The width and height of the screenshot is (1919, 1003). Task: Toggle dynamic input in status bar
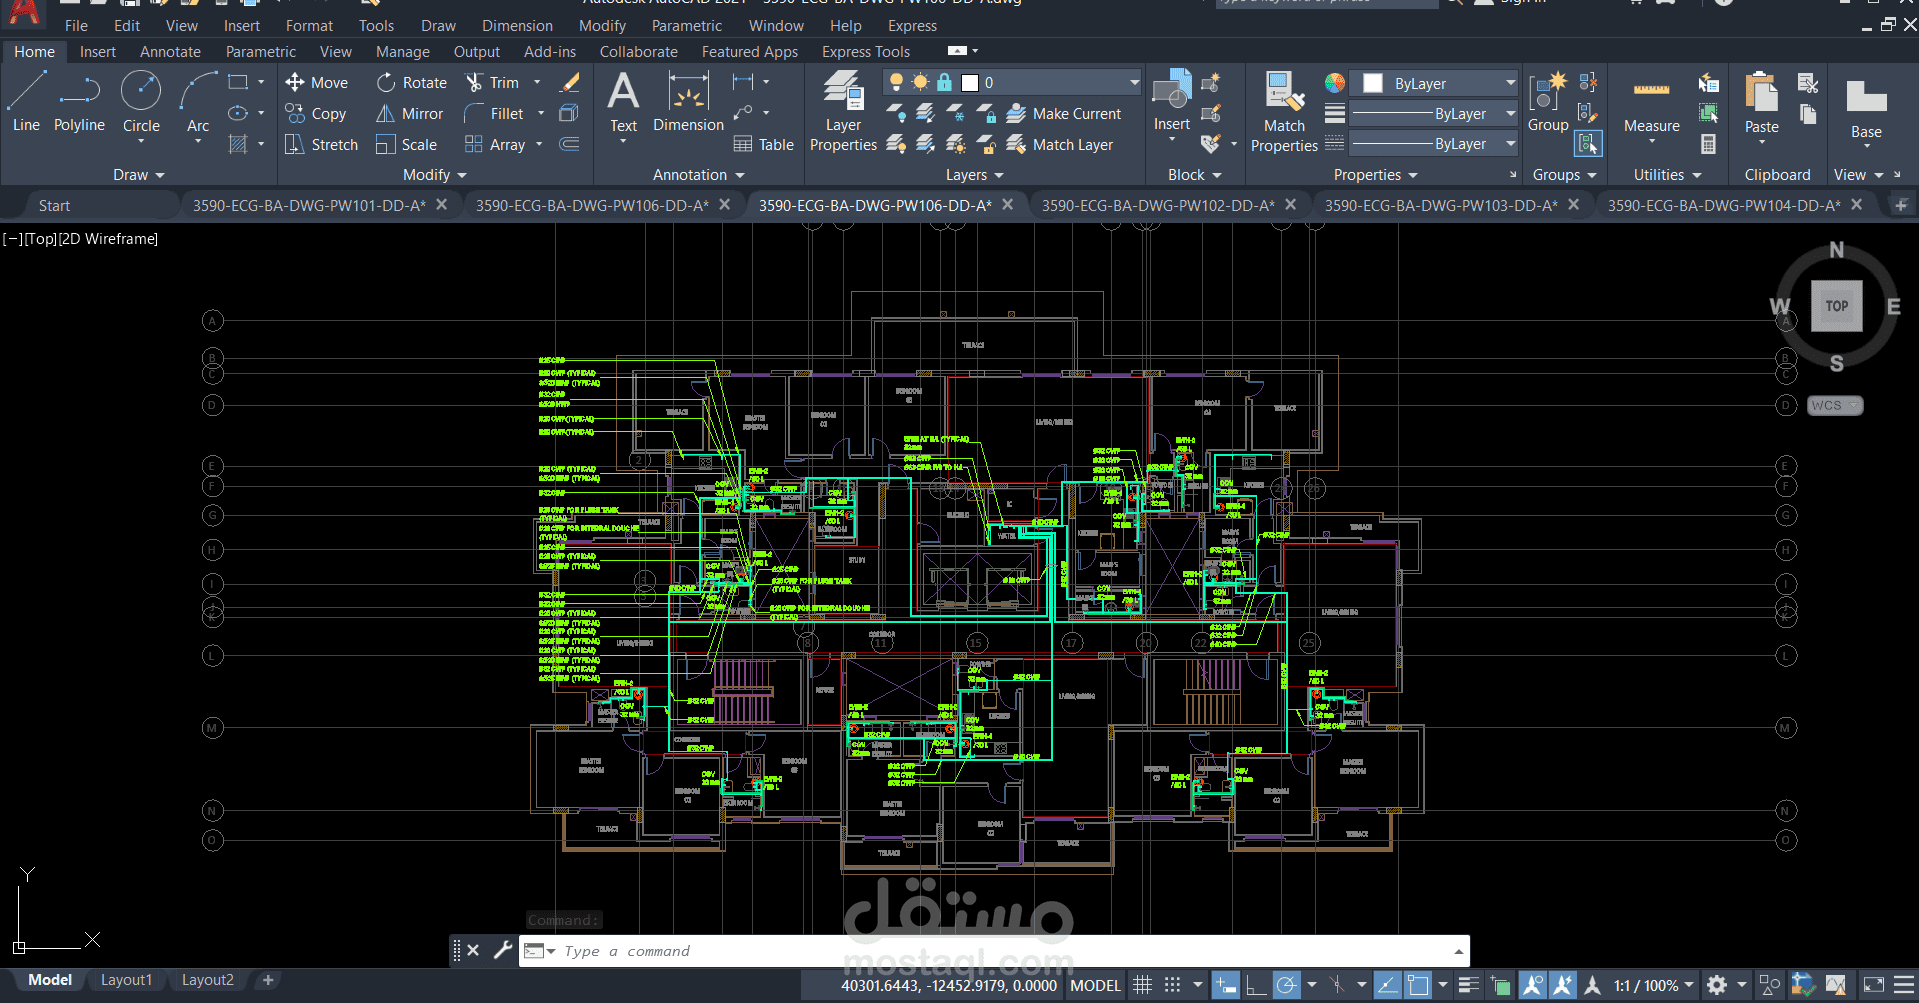coord(1225,985)
